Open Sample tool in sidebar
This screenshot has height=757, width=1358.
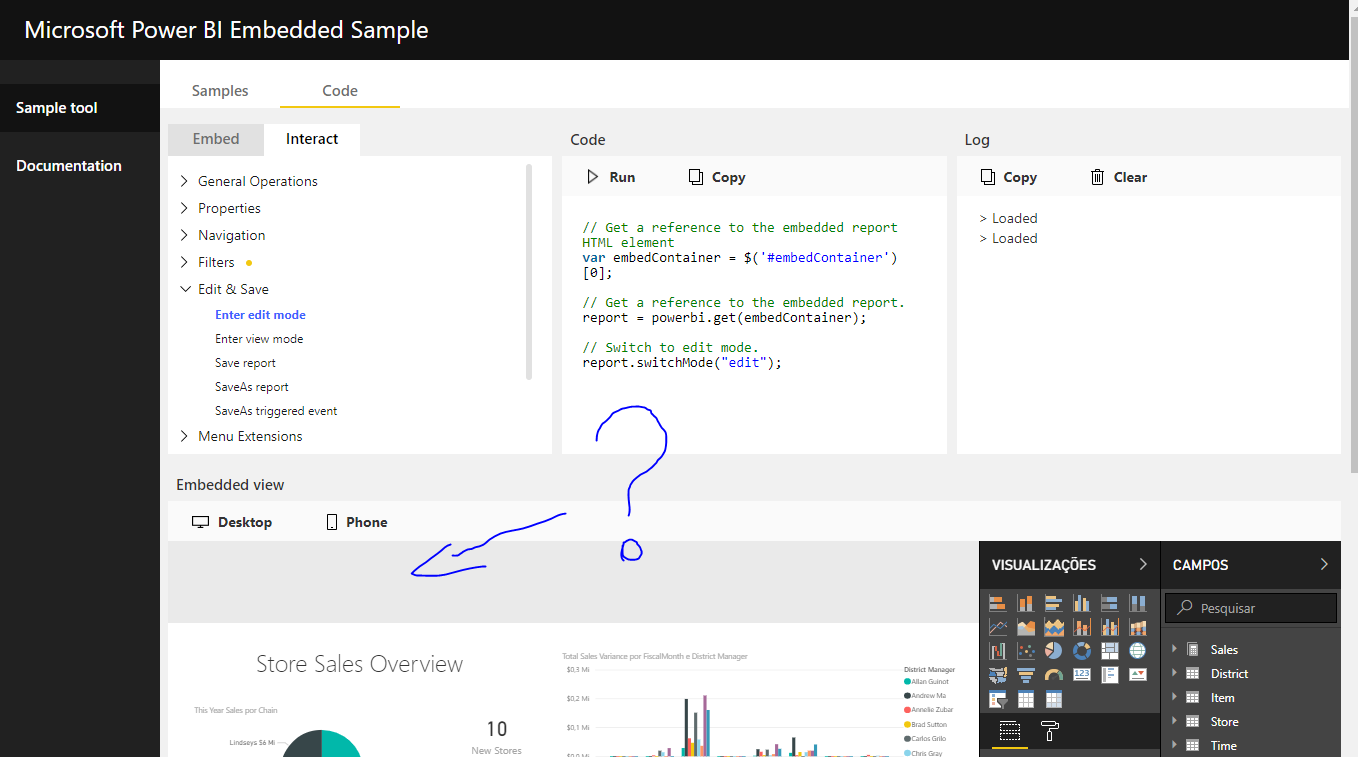point(80,108)
